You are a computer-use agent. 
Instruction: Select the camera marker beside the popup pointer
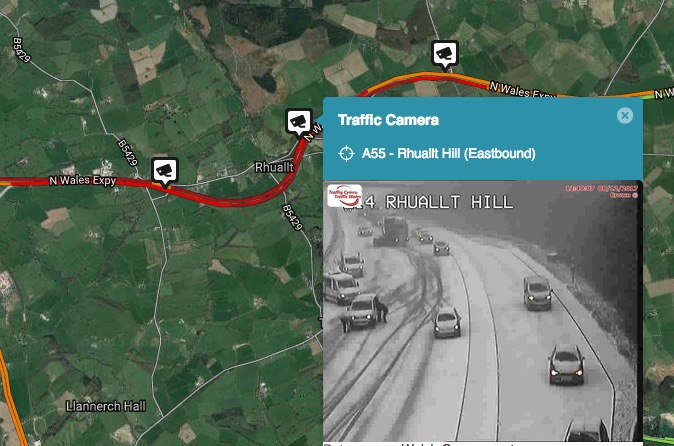pyautogui.click(x=299, y=122)
